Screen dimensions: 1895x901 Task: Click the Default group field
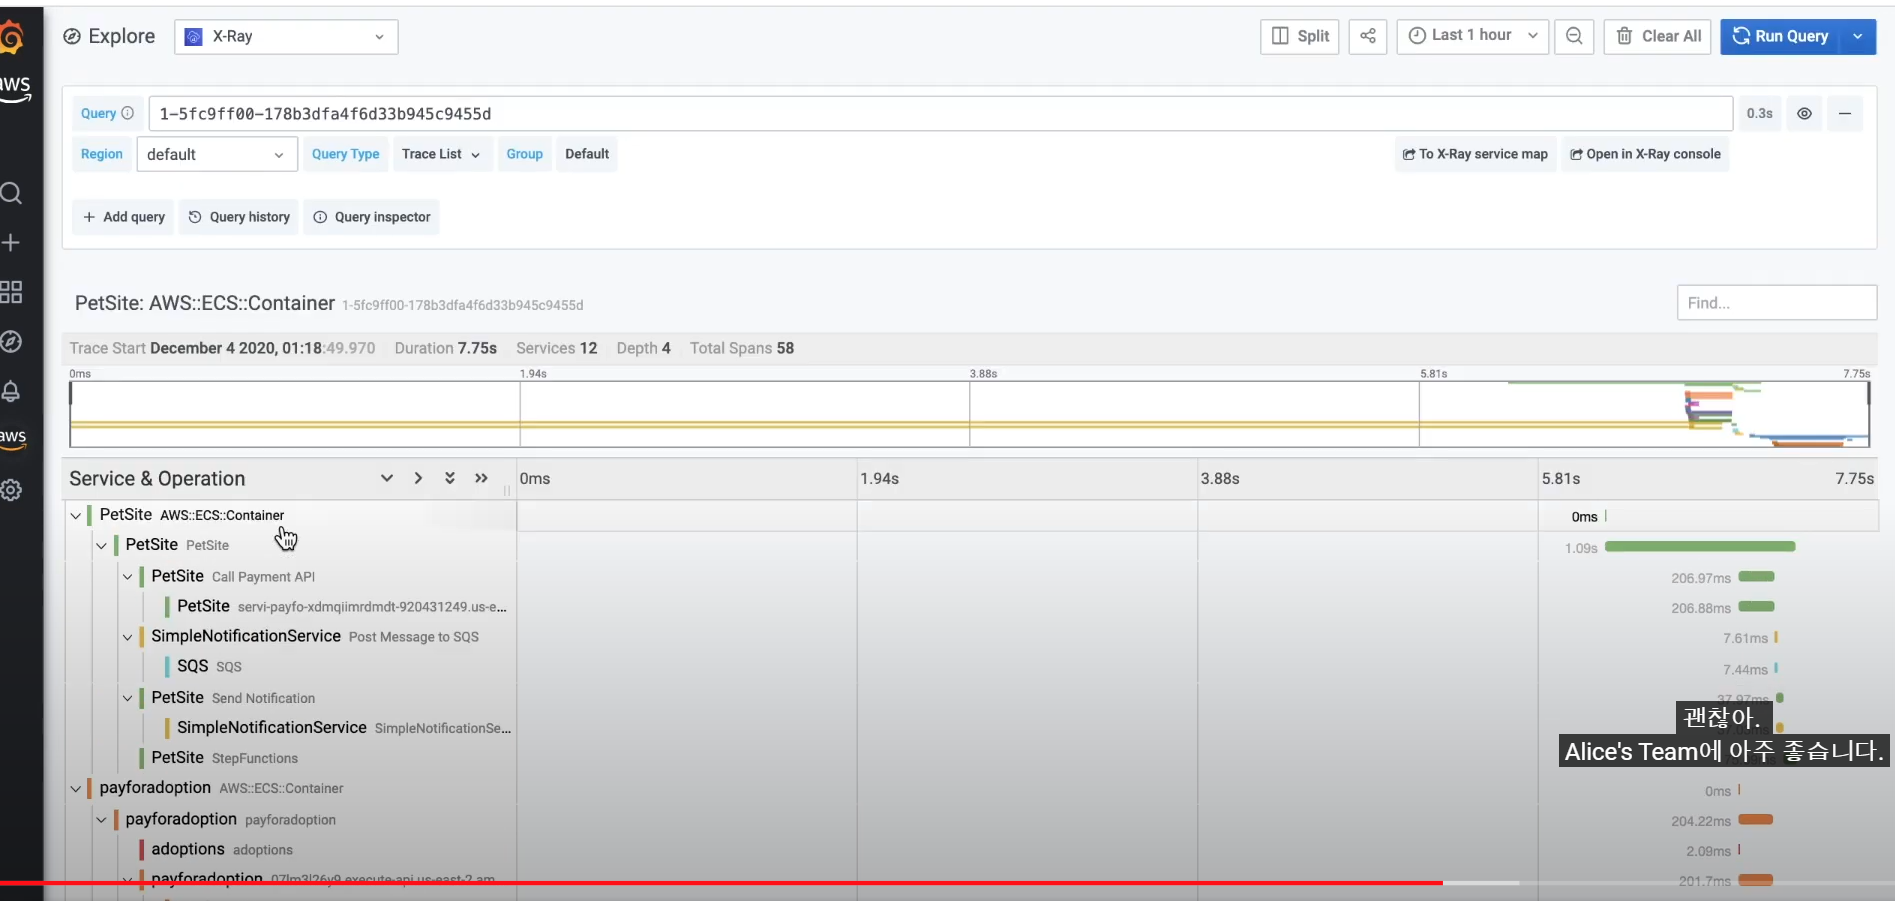[587, 154]
